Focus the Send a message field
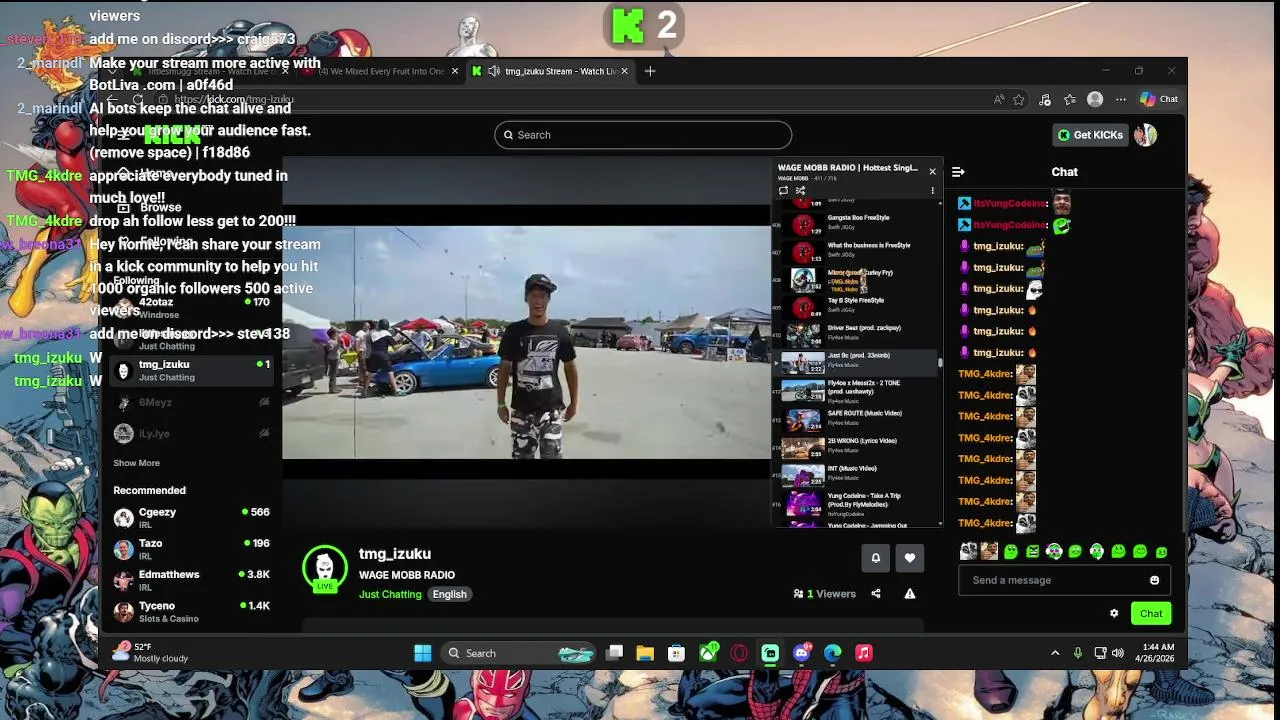The image size is (1280, 720). (x=1064, y=580)
